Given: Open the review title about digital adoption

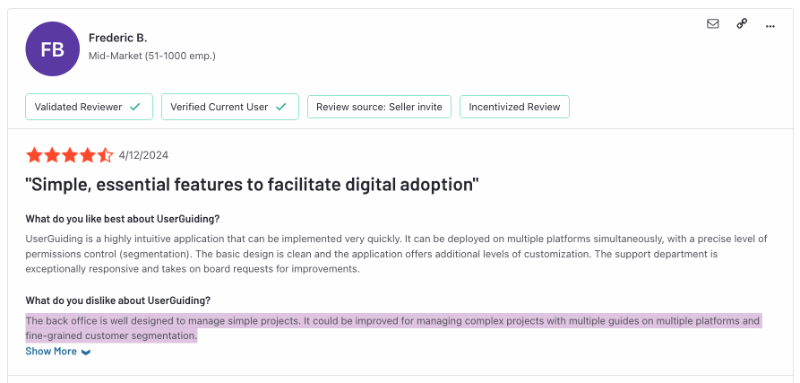Looking at the screenshot, I should point(253,184).
